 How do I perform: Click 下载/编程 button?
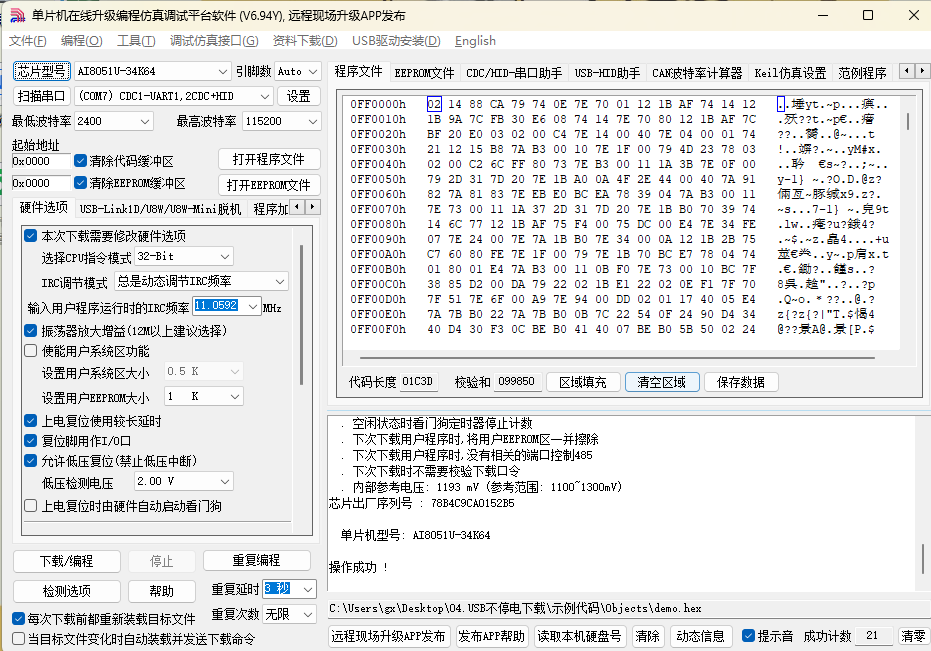[66, 561]
